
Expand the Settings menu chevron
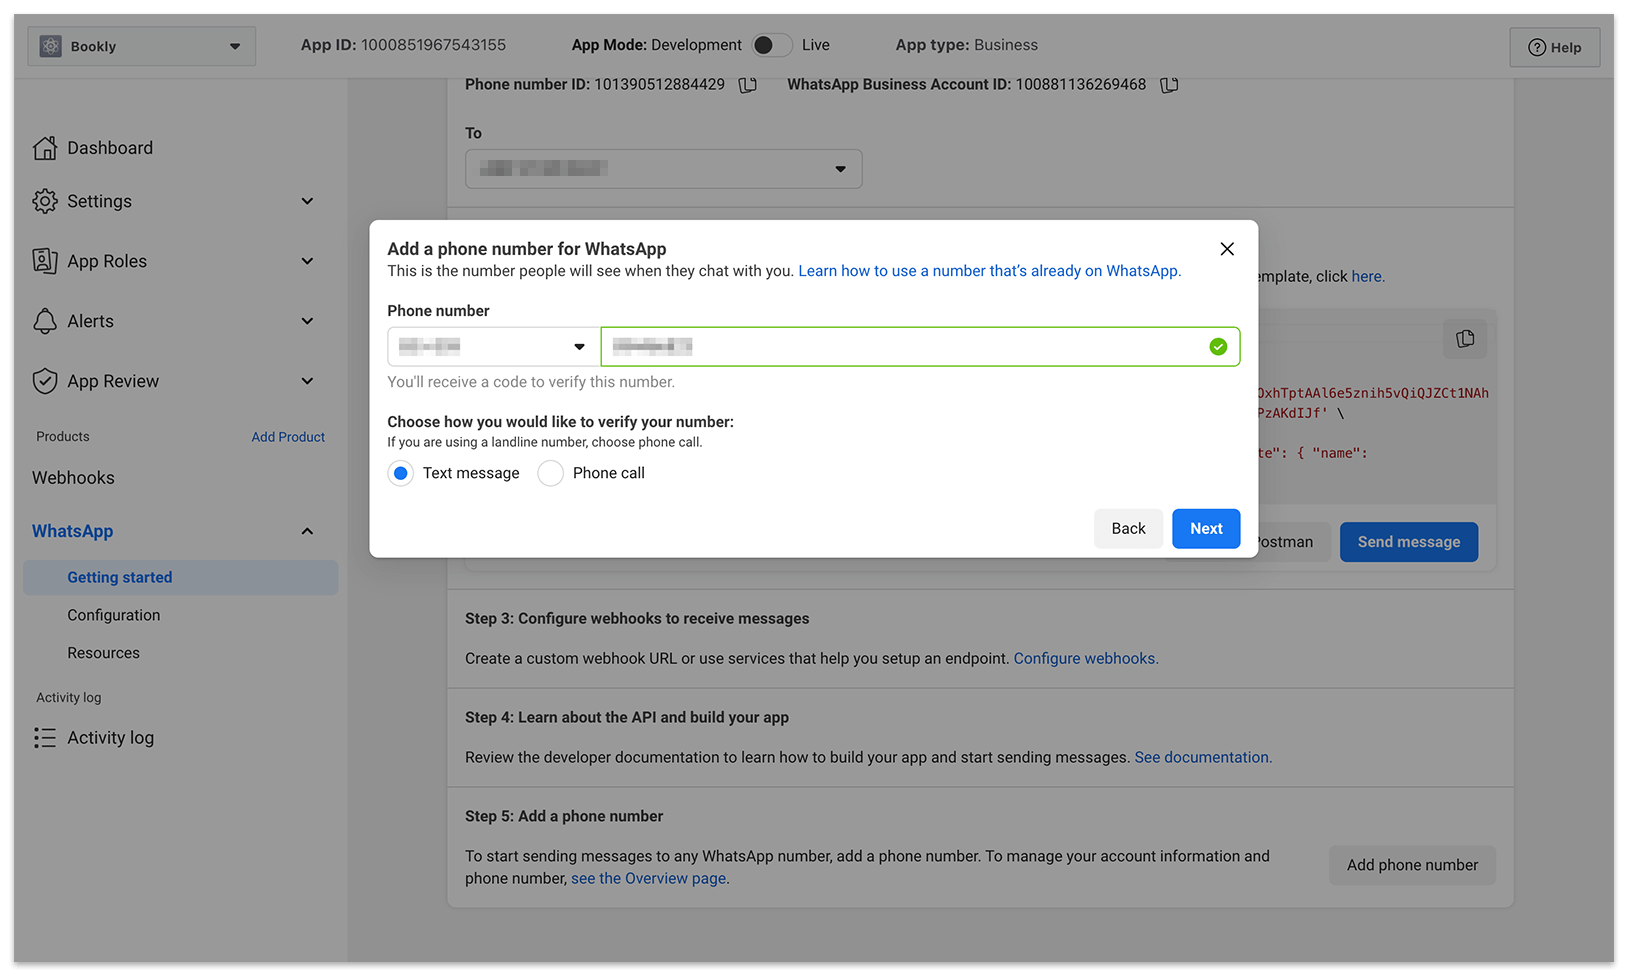point(307,201)
